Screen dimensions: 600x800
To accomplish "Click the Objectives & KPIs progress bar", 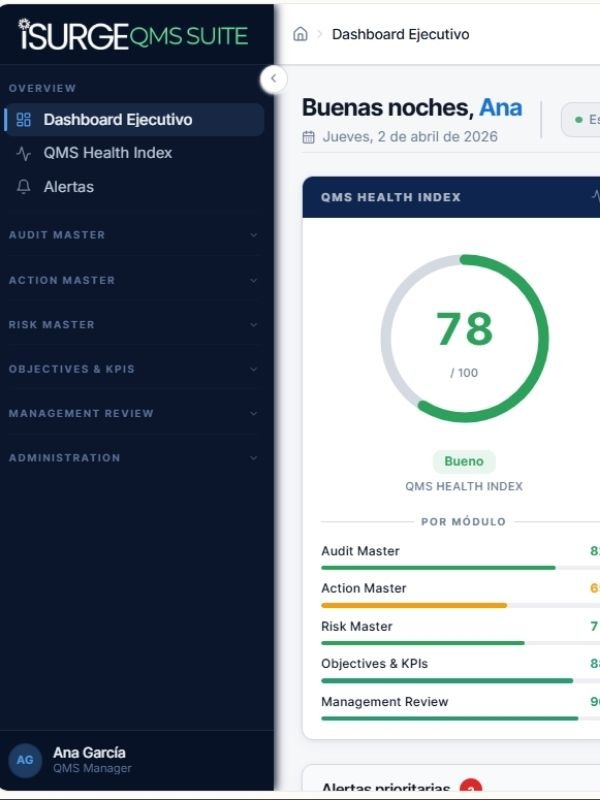I will 460,681.
